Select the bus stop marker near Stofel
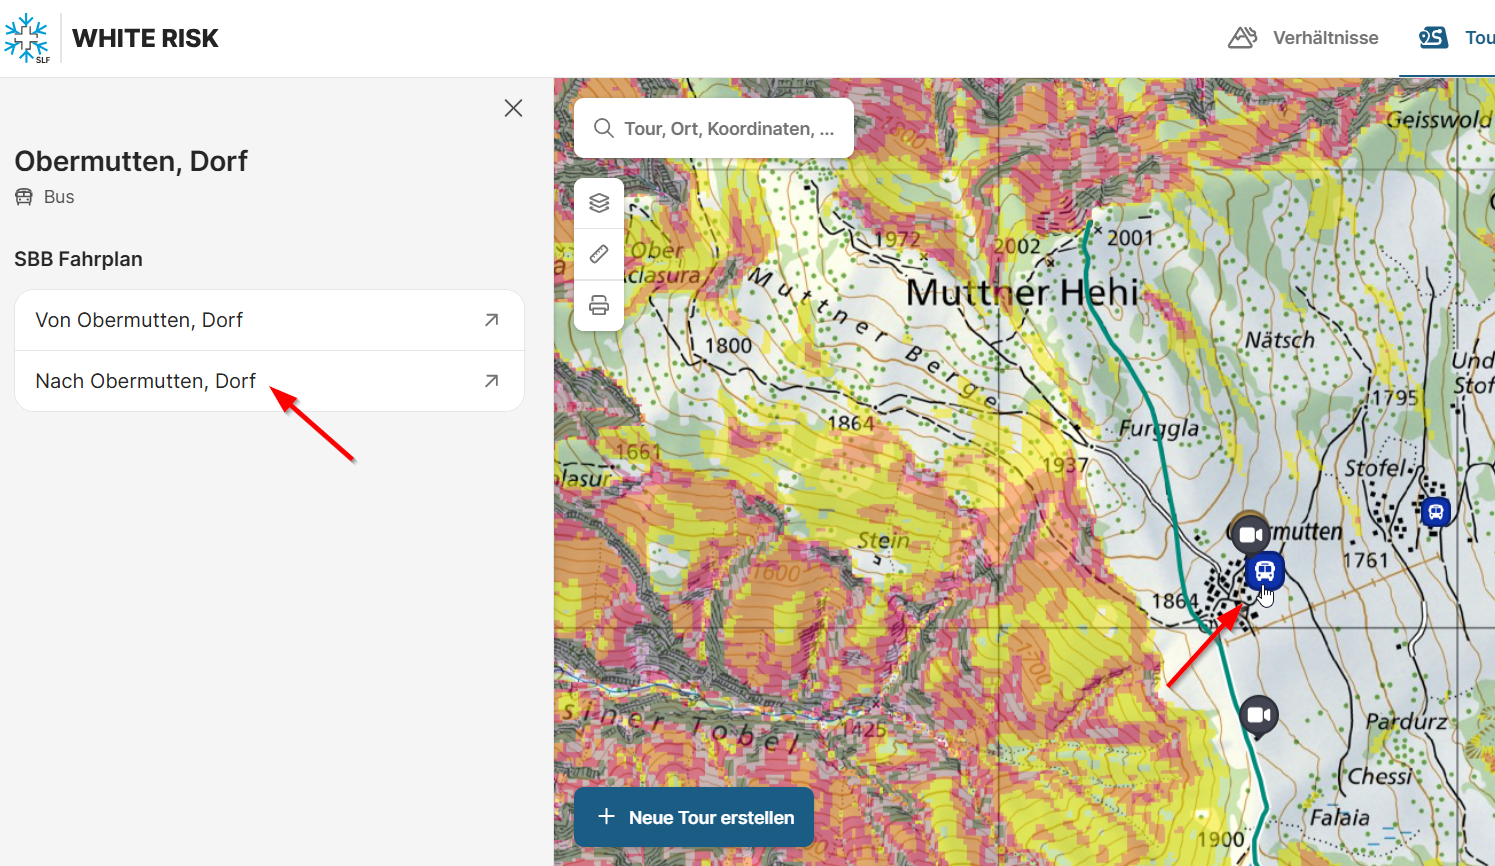 tap(1435, 512)
